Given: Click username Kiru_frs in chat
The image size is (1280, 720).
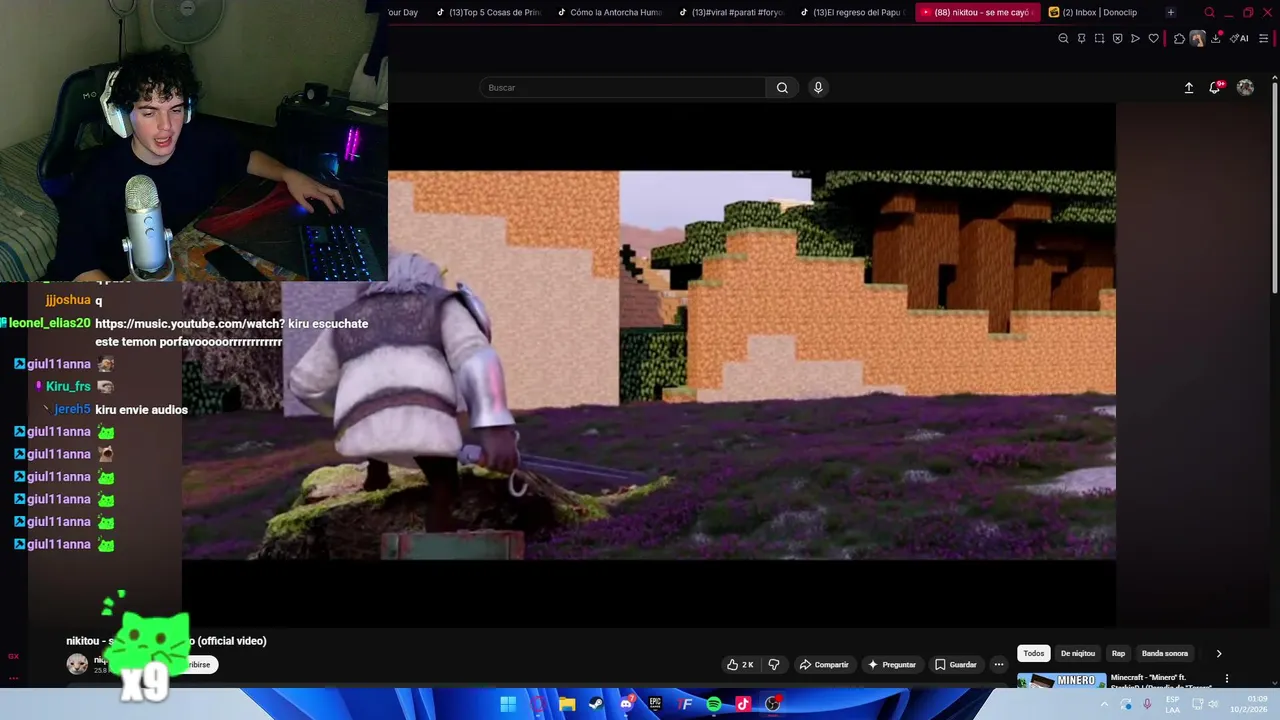Looking at the screenshot, I should tap(68, 387).
